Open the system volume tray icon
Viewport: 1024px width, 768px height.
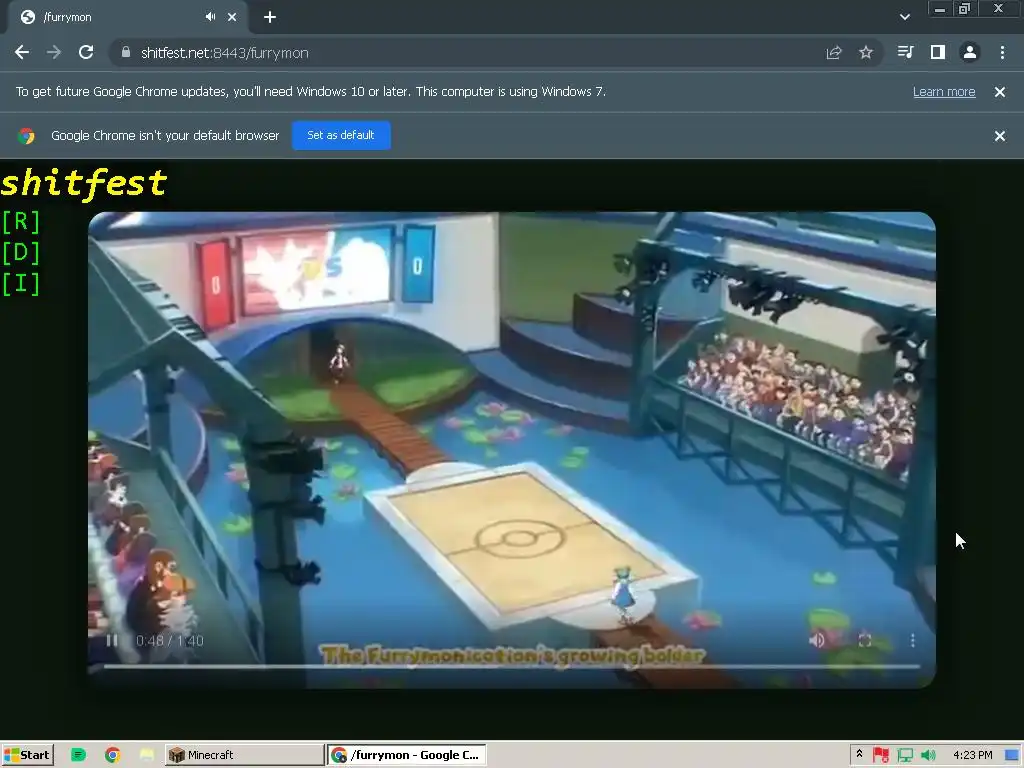(x=928, y=755)
